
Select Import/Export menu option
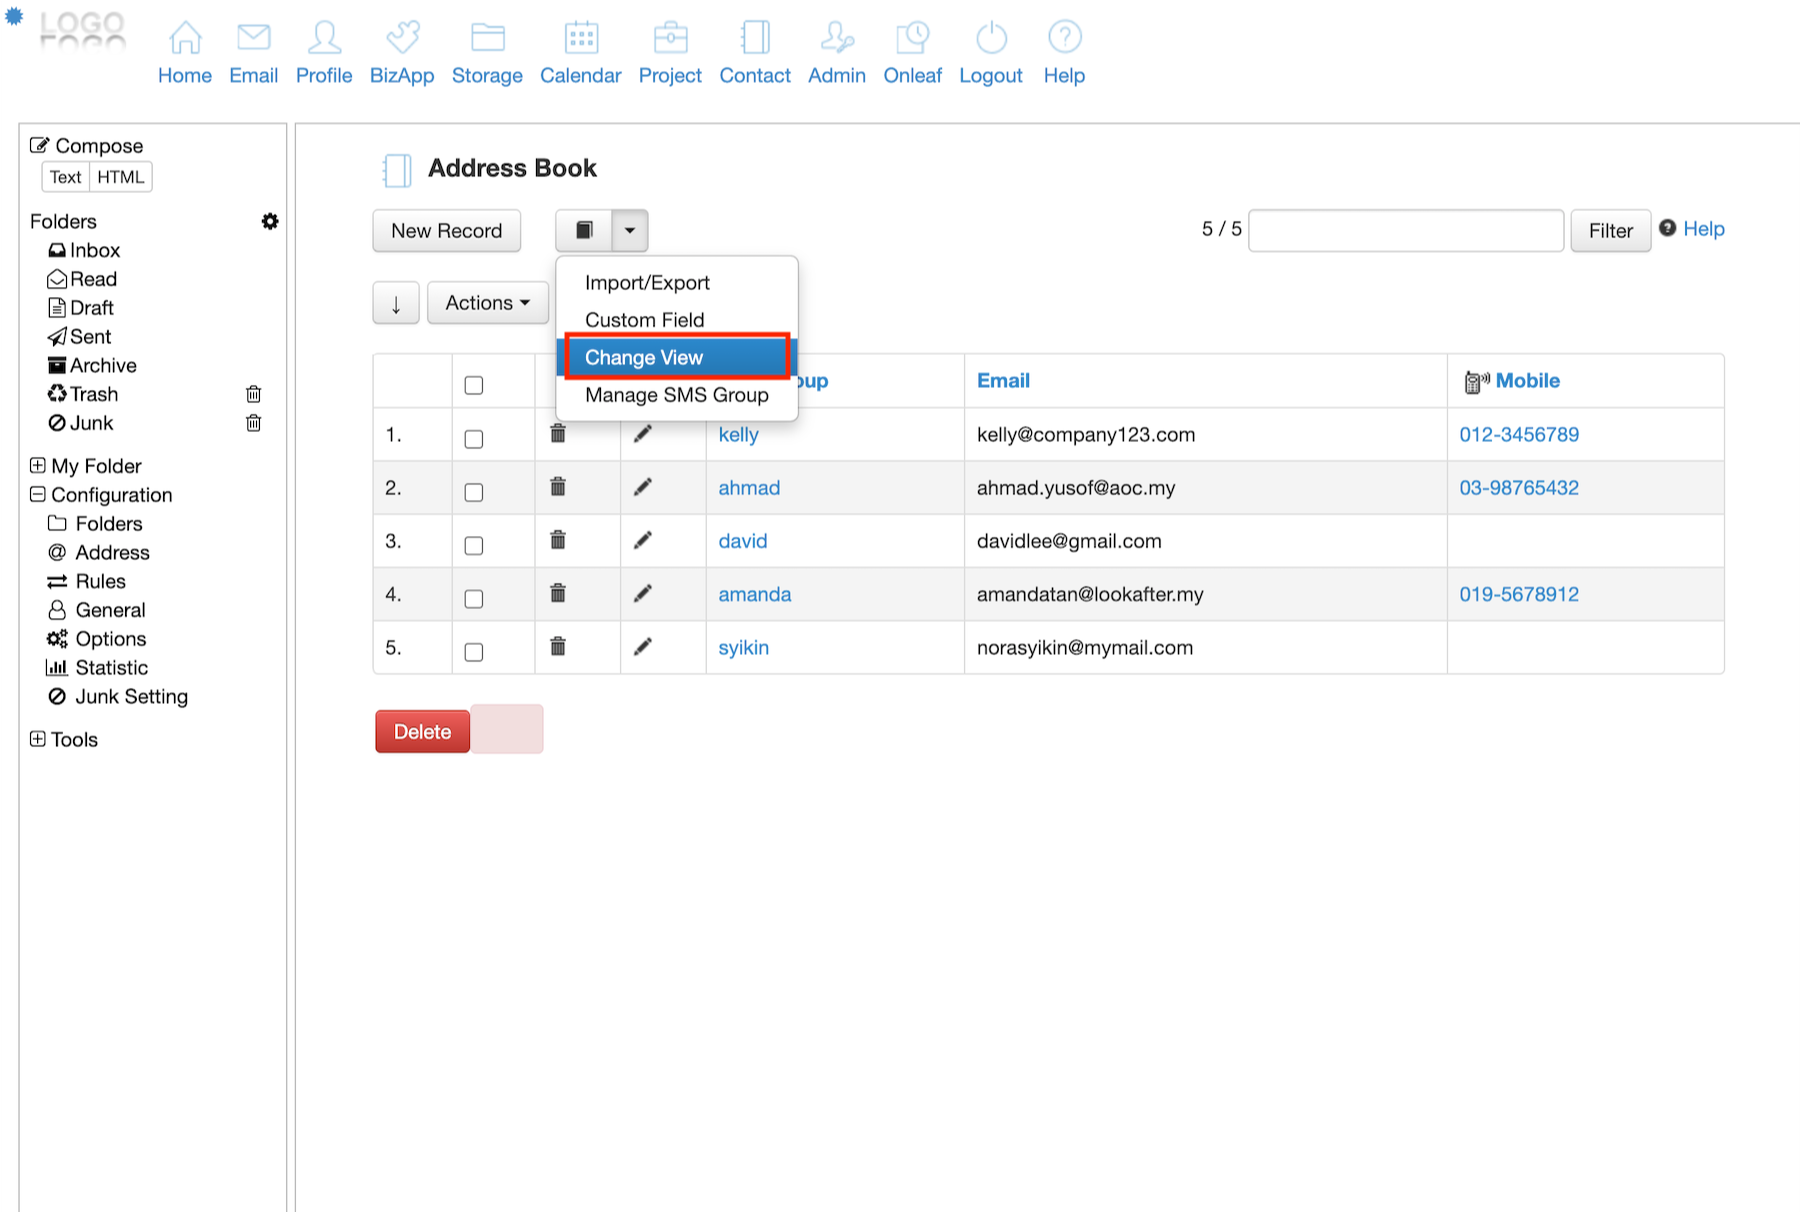[x=647, y=283]
